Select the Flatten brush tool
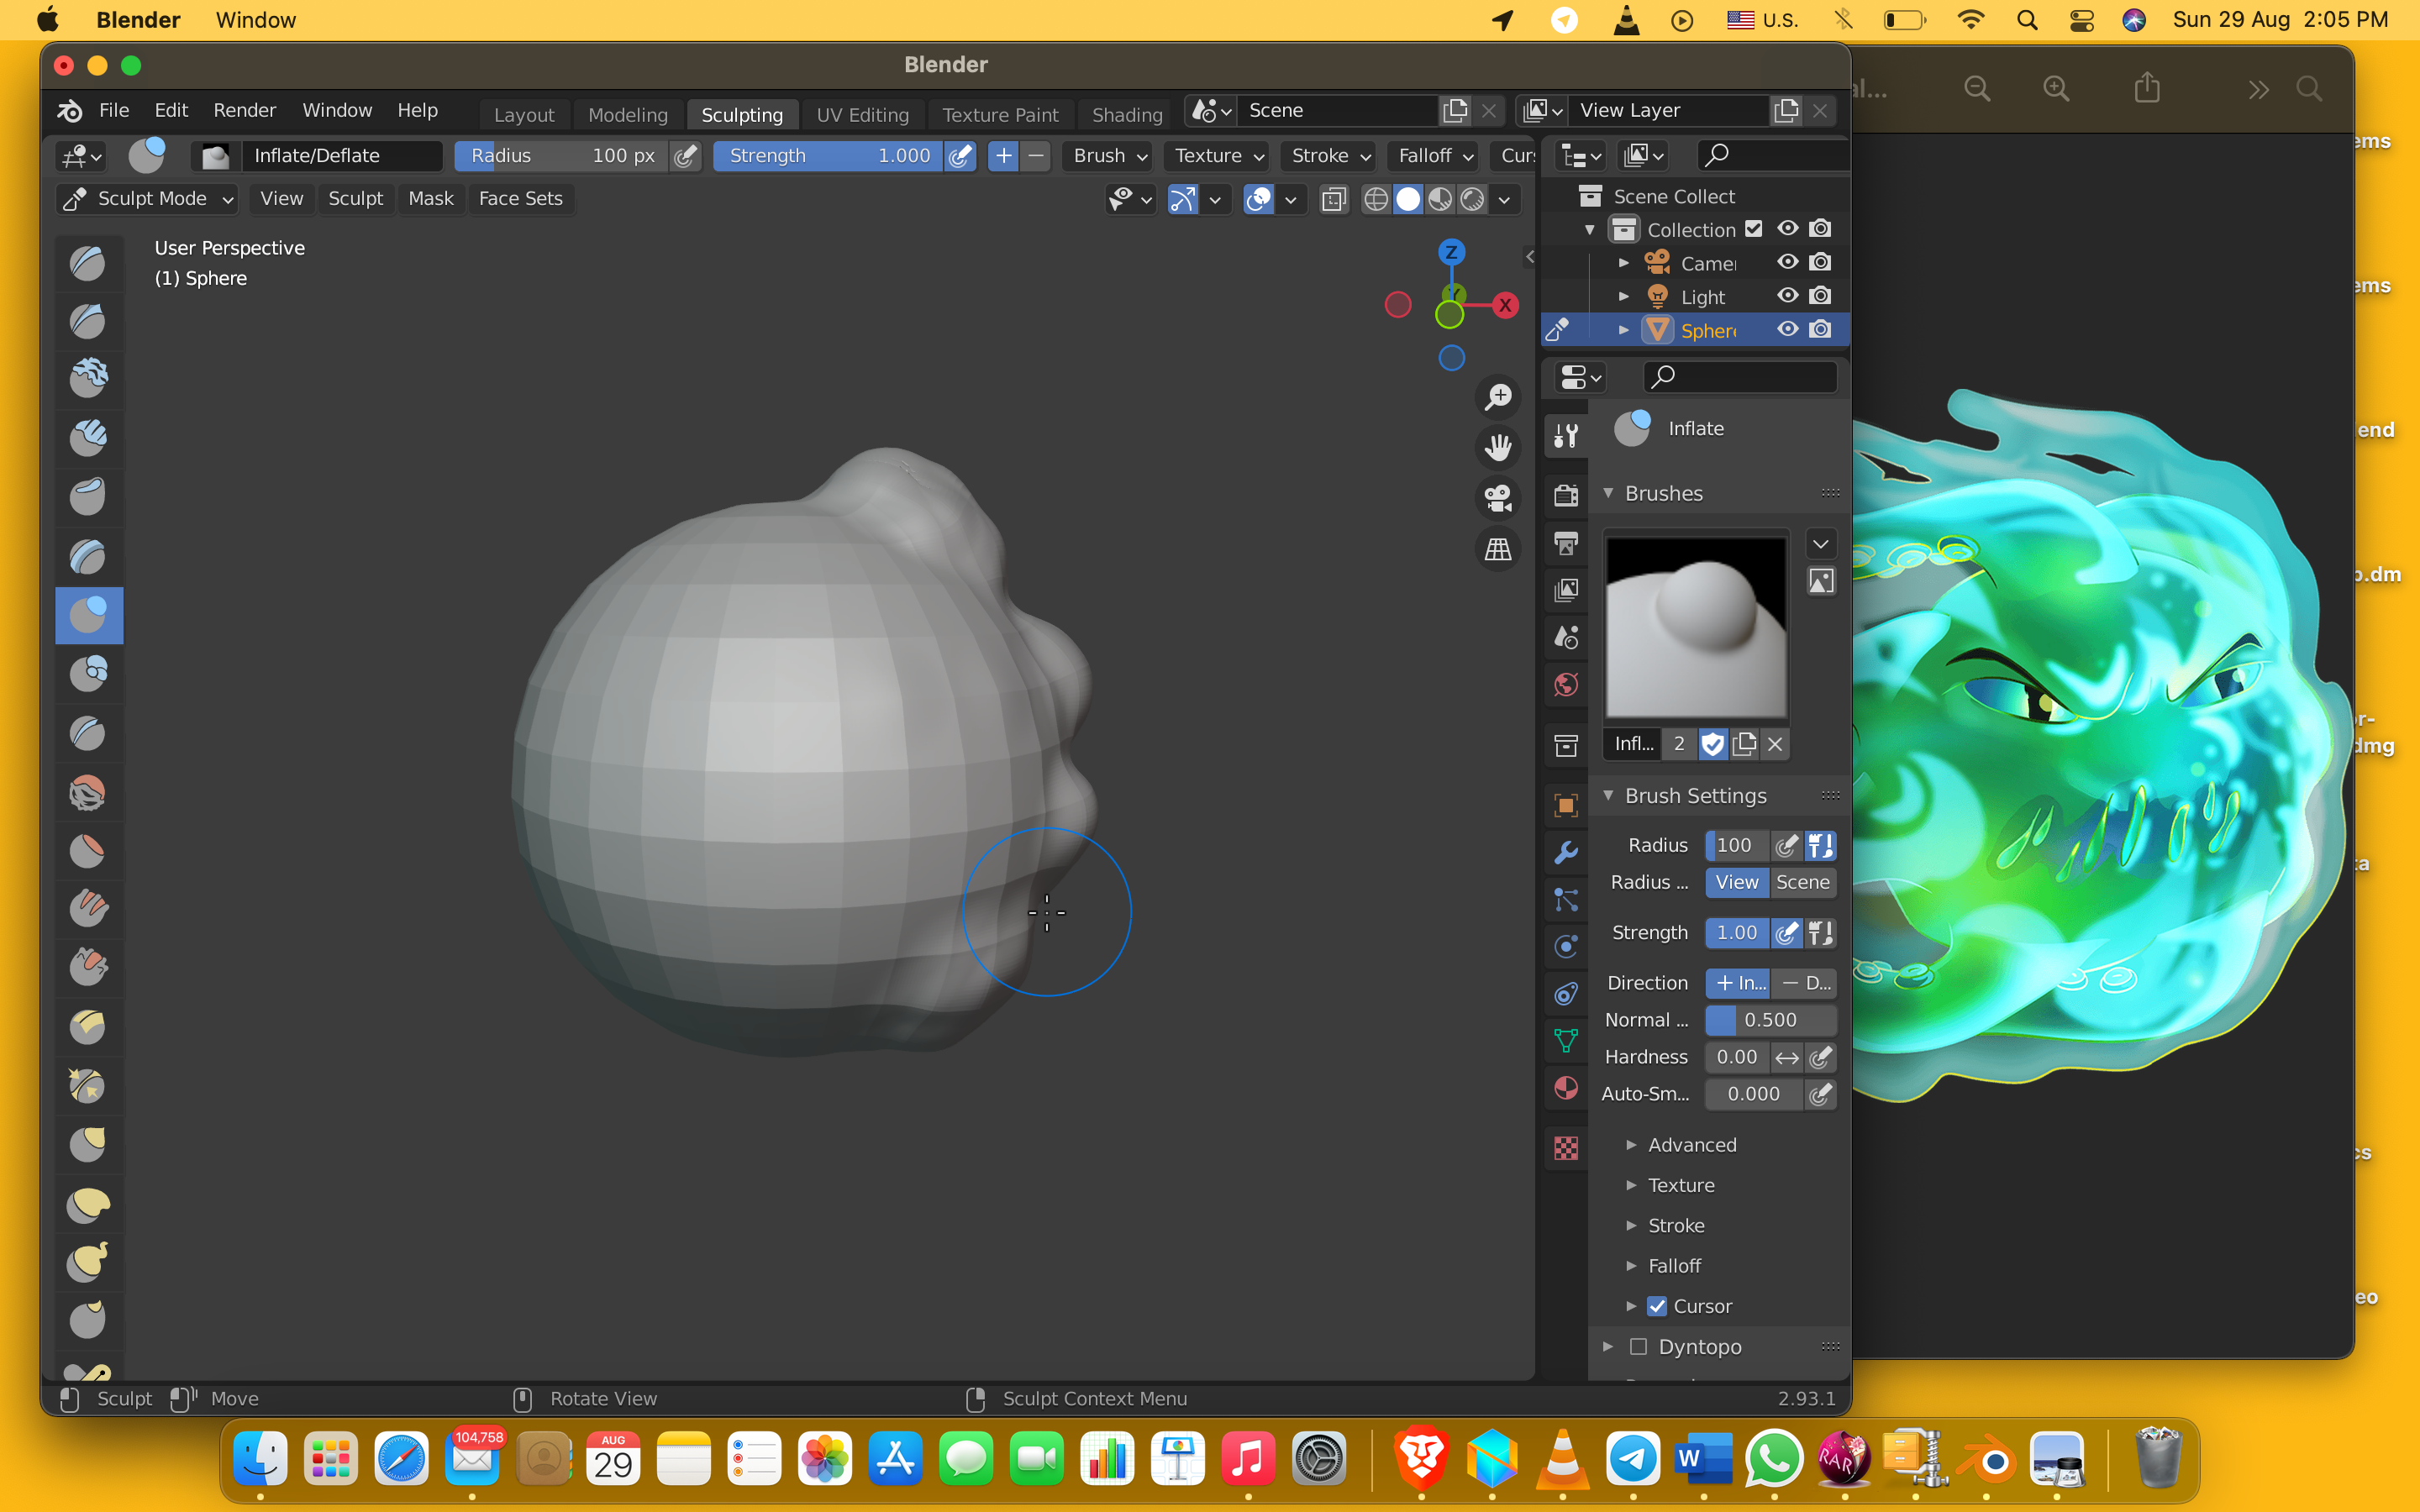The image size is (2420, 1512). [x=88, y=851]
